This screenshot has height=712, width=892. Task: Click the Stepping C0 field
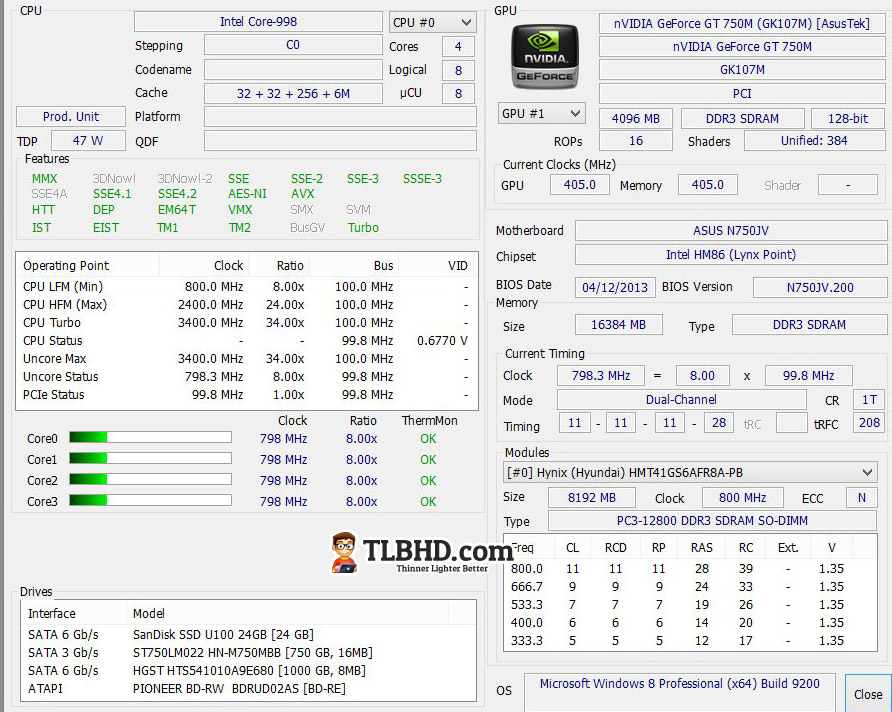click(x=293, y=45)
